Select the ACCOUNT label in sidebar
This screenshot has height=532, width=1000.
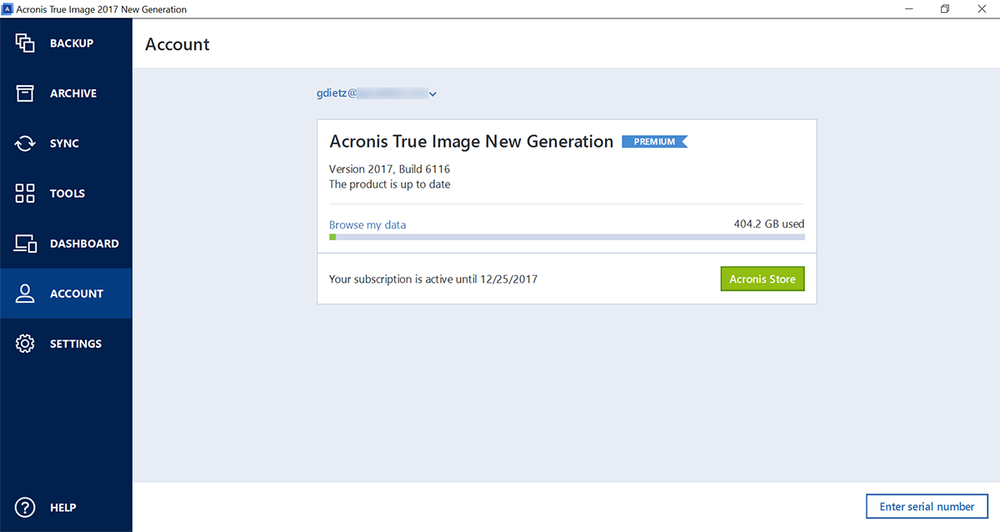(x=77, y=293)
